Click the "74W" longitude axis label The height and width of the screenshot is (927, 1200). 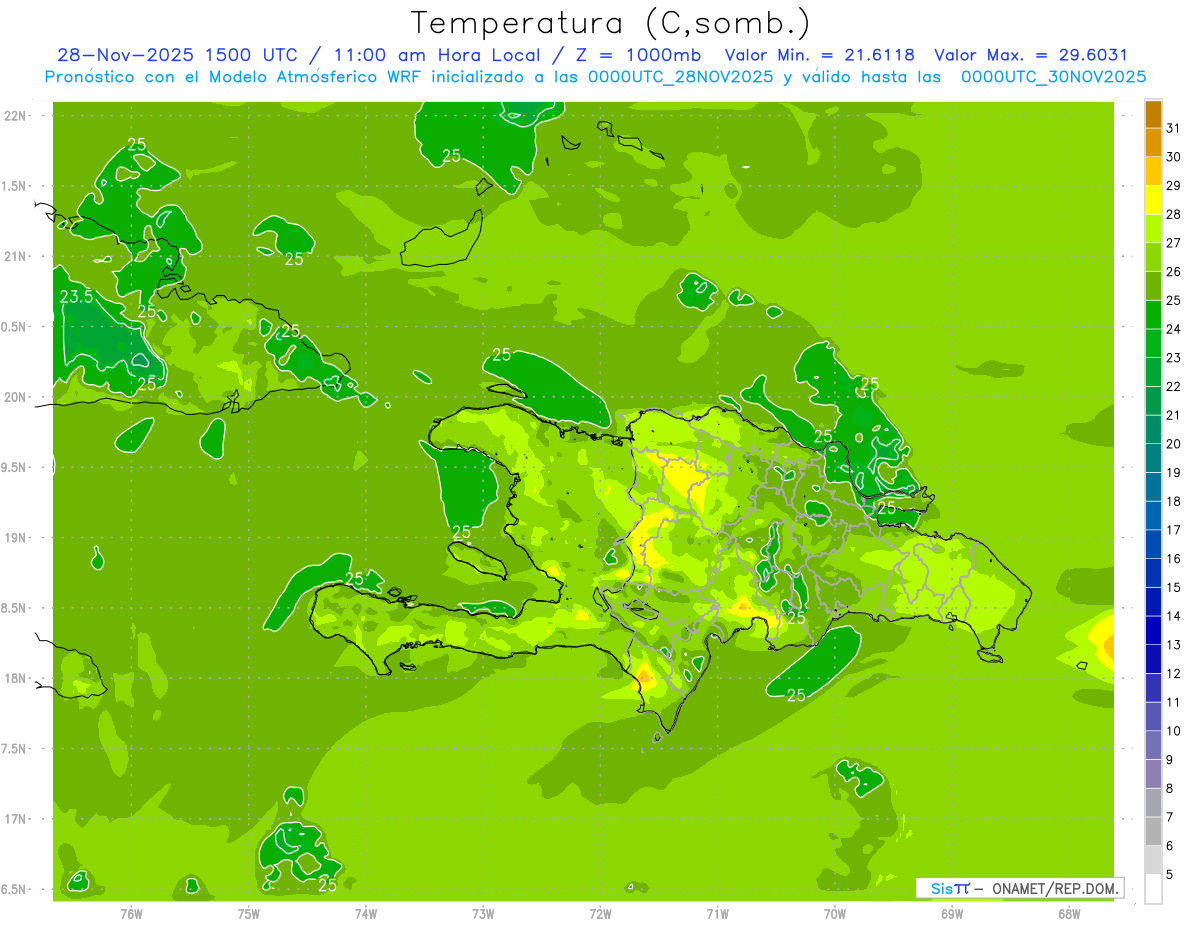pos(366,913)
